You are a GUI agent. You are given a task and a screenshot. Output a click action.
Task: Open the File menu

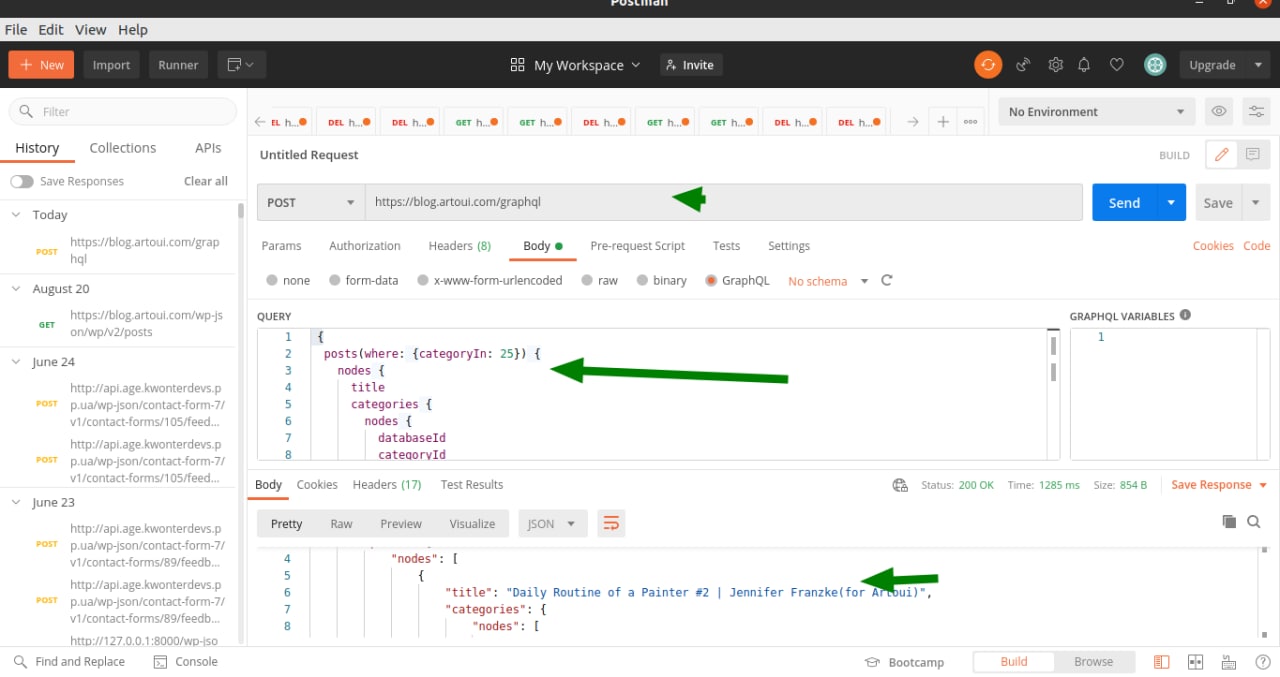click(x=16, y=30)
